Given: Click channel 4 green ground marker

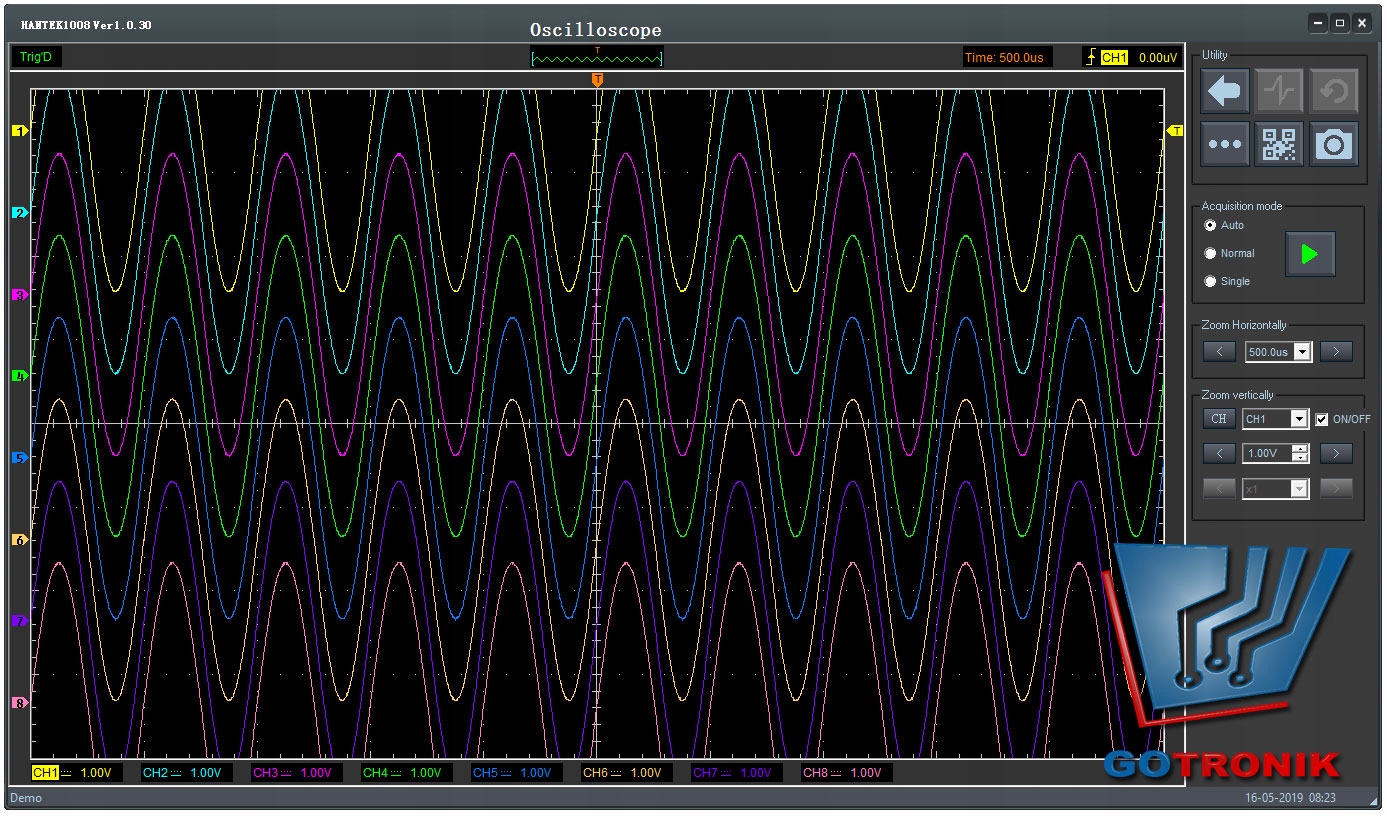Looking at the screenshot, I should (19, 376).
